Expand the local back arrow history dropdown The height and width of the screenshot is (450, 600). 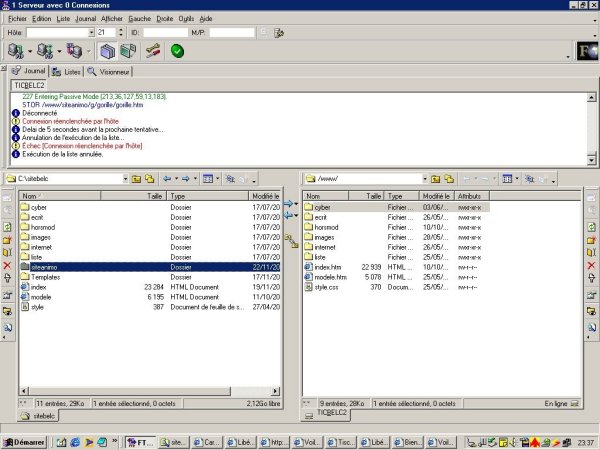click(x=176, y=179)
